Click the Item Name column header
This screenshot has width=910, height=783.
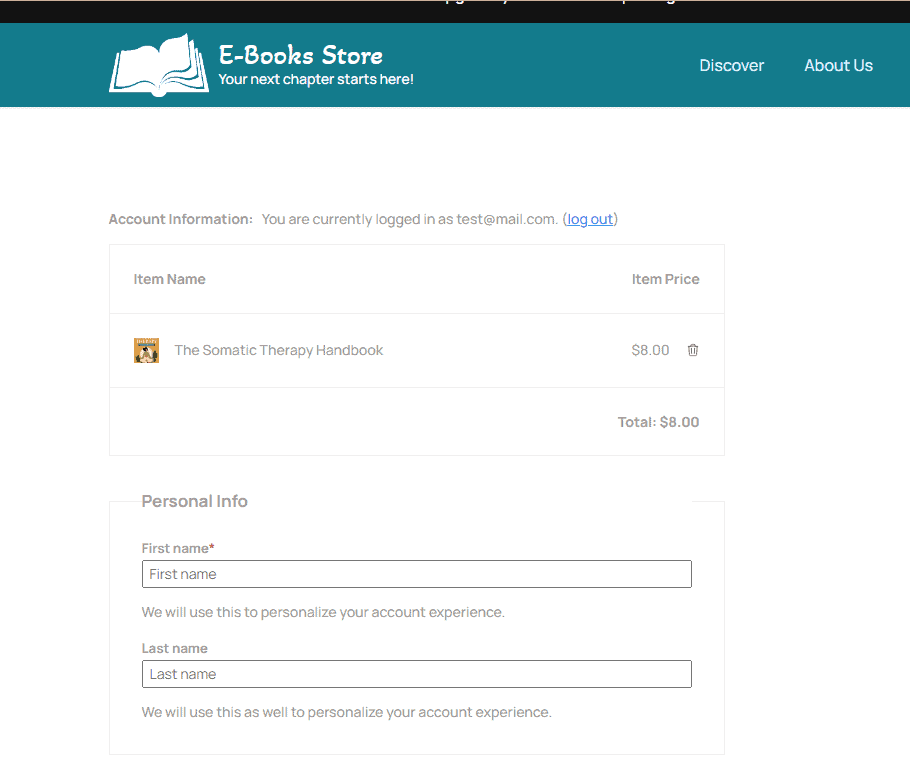tap(169, 279)
